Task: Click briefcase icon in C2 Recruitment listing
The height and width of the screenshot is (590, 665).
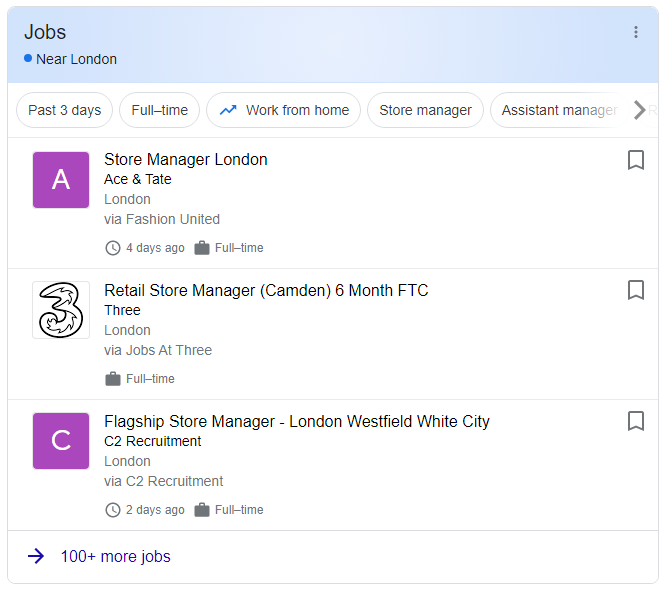Action: click(202, 510)
